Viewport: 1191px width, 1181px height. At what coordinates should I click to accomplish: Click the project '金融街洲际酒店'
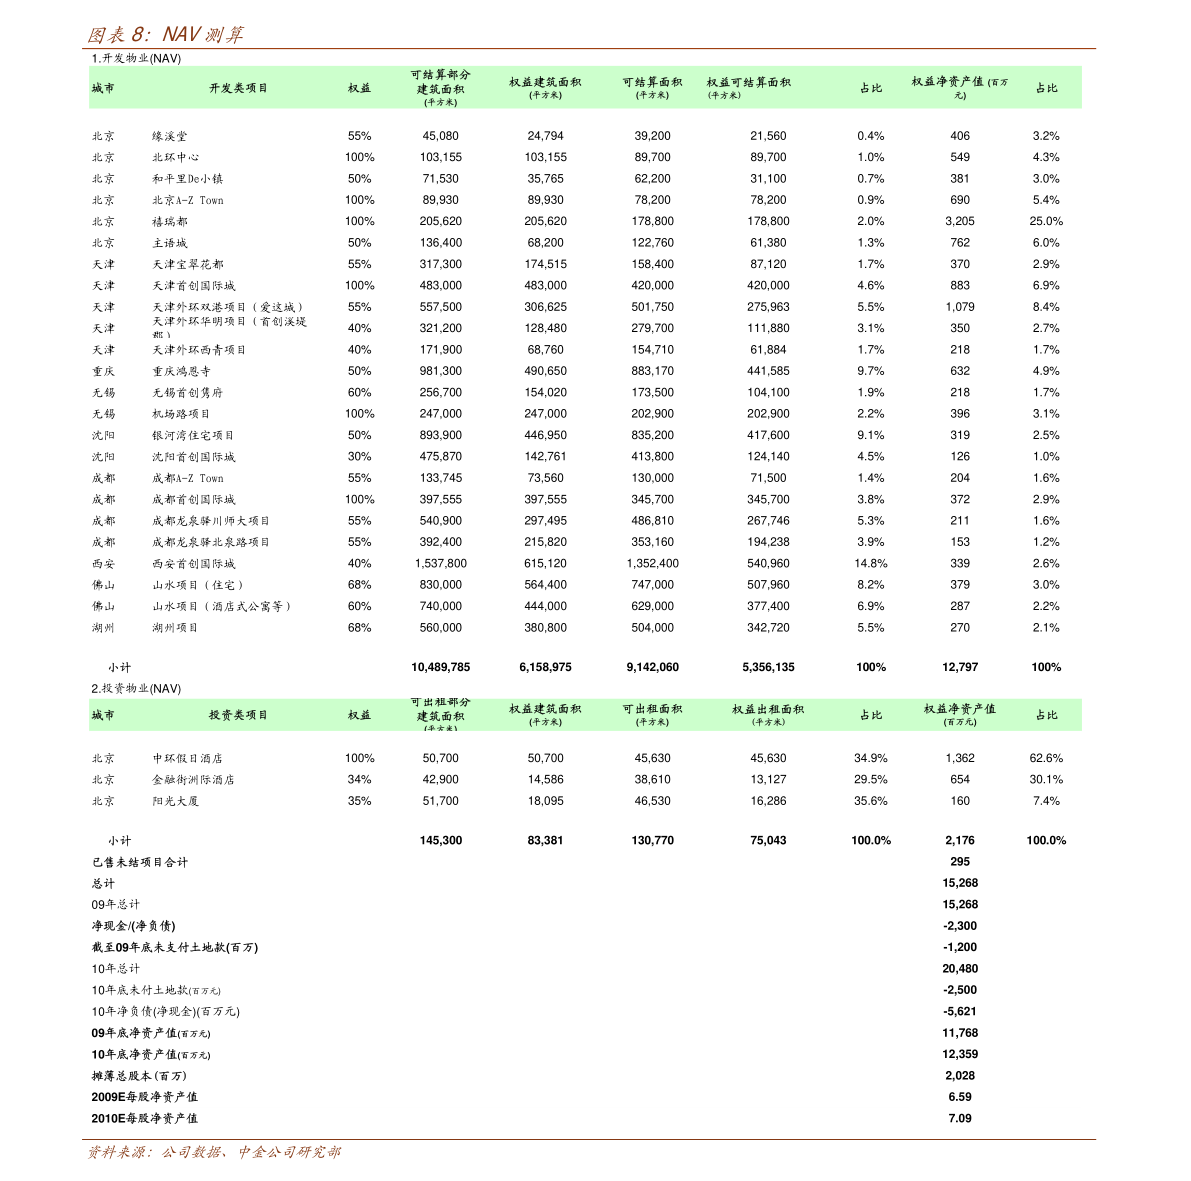click(193, 780)
